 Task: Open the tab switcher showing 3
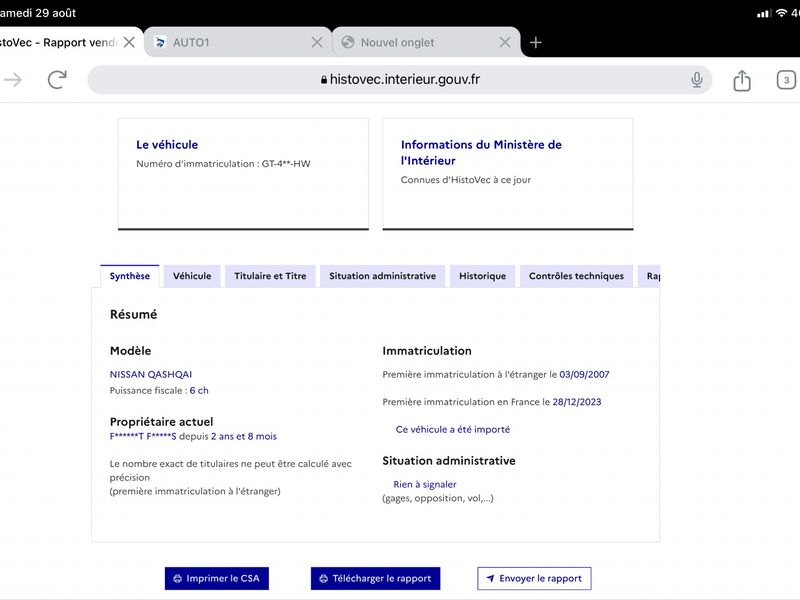(x=786, y=80)
